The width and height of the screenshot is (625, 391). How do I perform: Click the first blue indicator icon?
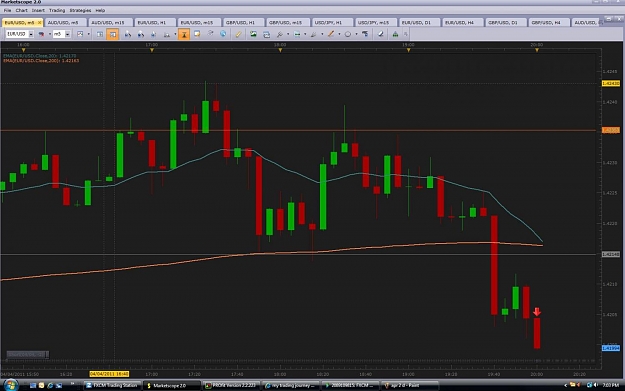pos(128,34)
